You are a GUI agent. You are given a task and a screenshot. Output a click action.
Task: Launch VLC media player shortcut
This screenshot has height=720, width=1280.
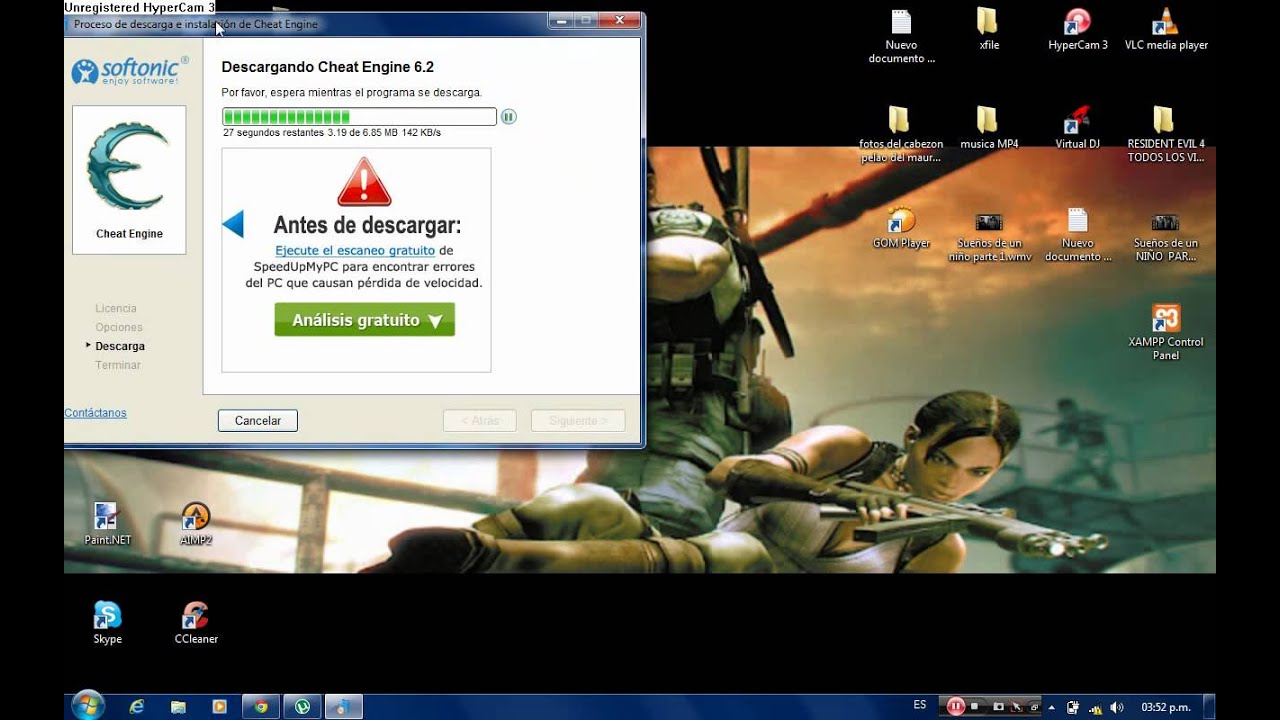tap(1166, 30)
